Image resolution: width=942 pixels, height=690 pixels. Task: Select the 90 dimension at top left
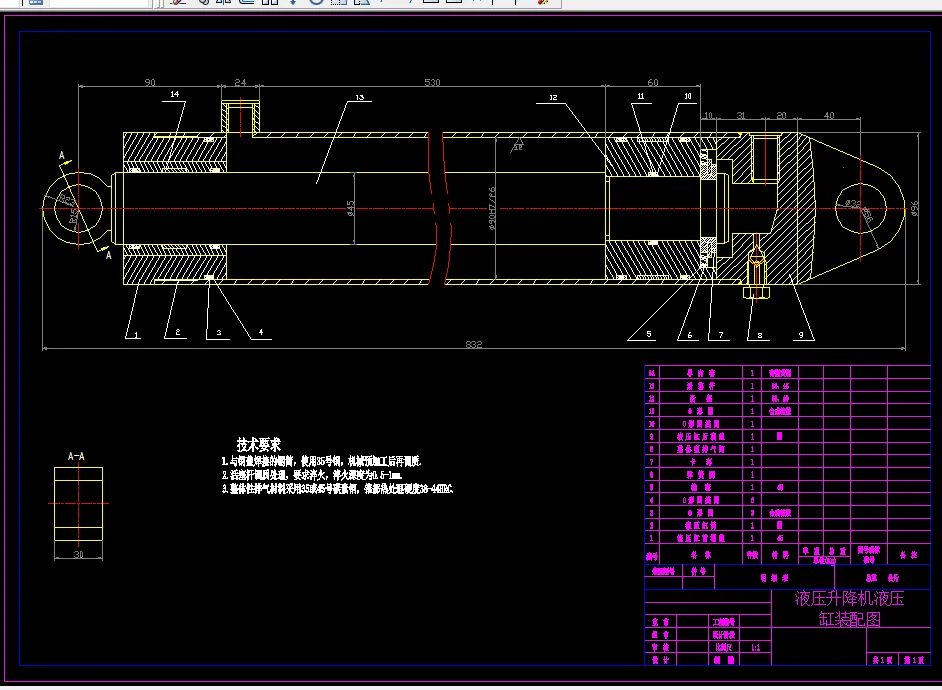point(150,82)
